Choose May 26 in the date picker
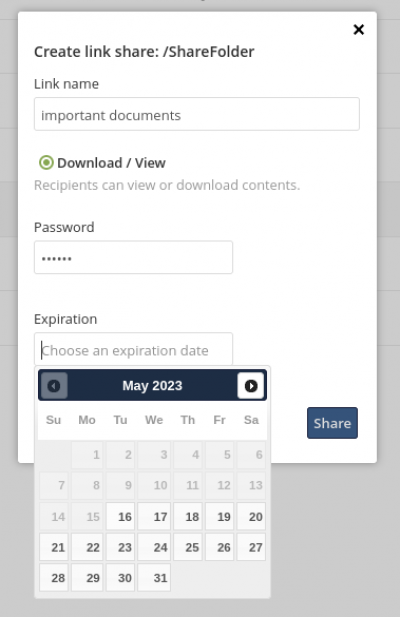 pyautogui.click(x=219, y=547)
